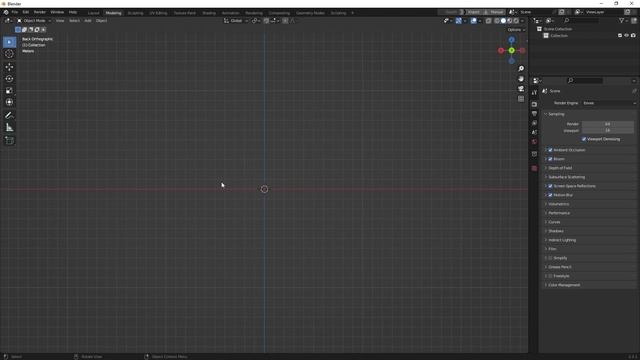Open the View Layer properties tab icon
The image size is (640, 360).
click(x=534, y=123)
